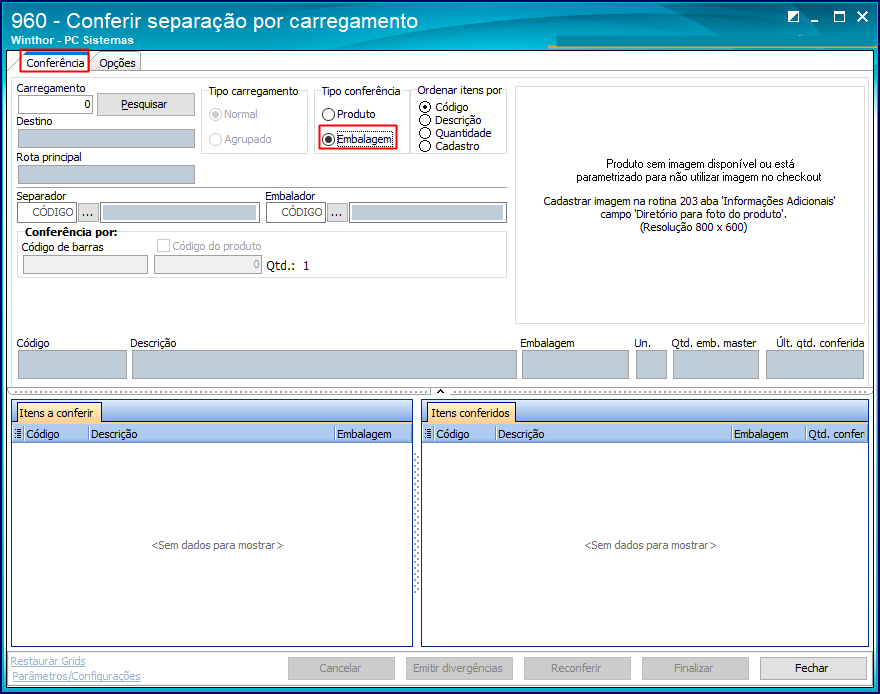The height and width of the screenshot is (694, 880).
Task: Select Produto conference type
Action: [x=349, y=114]
